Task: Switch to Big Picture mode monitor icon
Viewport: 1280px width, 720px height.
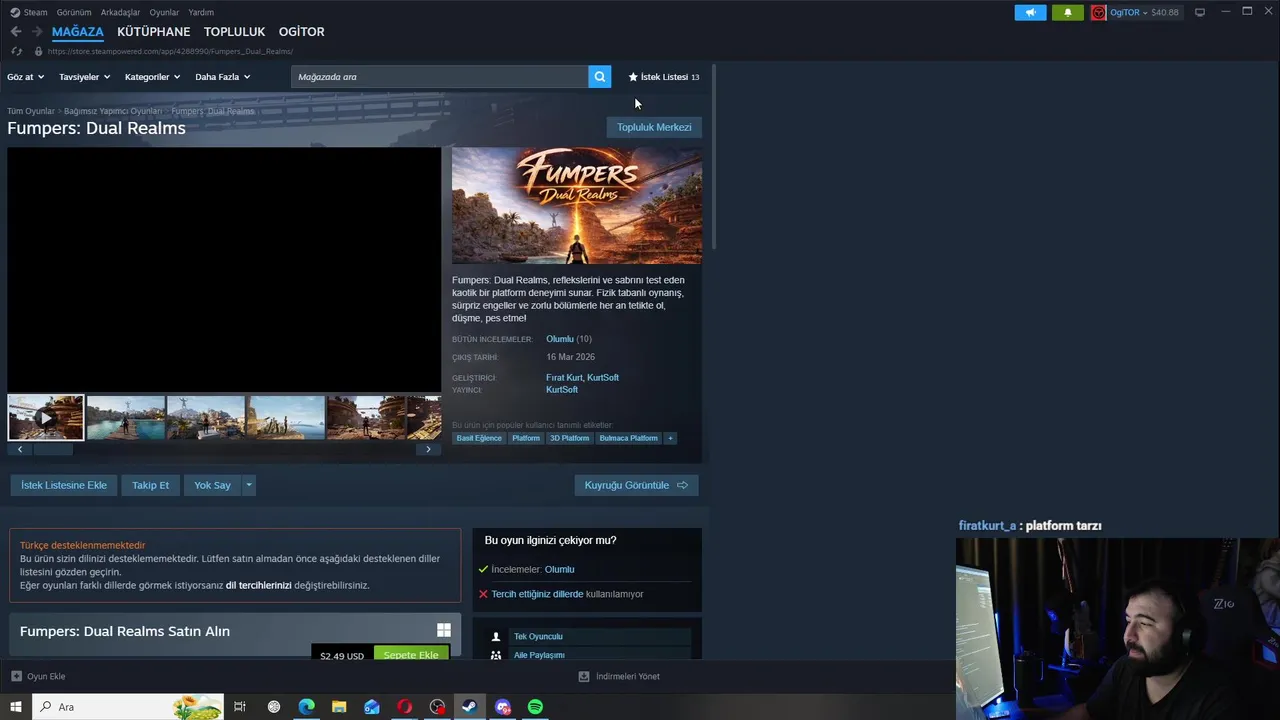Action: (1200, 12)
